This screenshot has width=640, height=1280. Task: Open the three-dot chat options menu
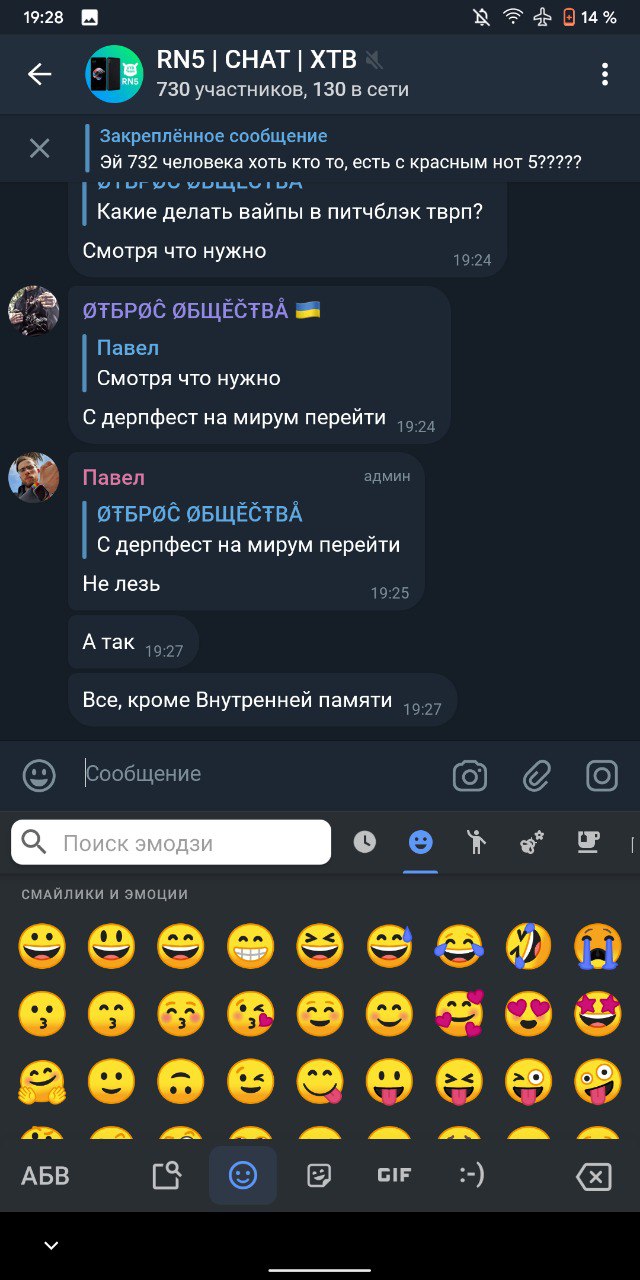coord(604,74)
